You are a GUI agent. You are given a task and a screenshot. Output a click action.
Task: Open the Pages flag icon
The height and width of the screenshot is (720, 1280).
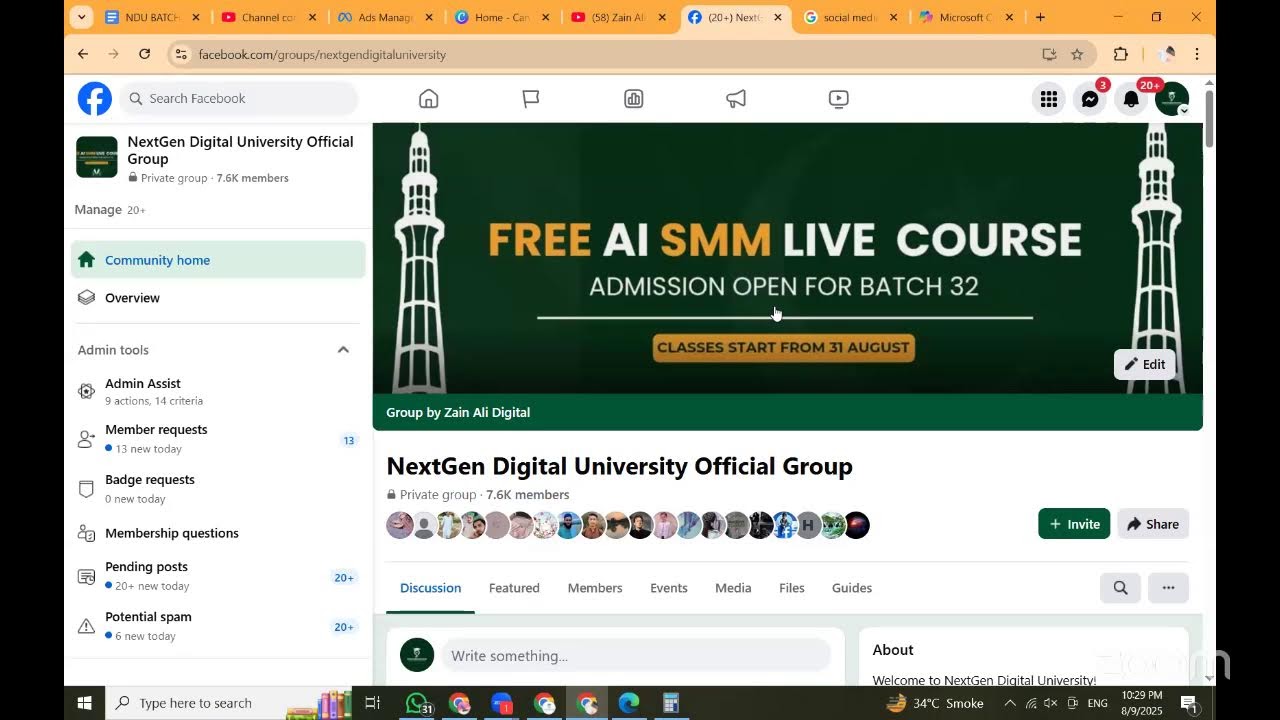tap(531, 98)
